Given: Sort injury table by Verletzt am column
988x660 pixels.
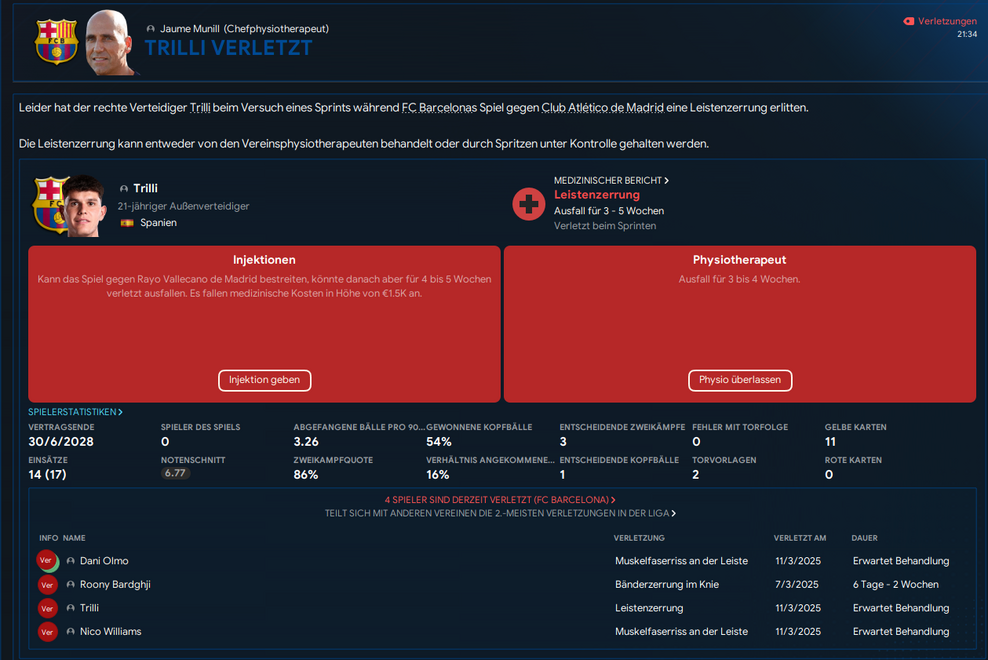Looking at the screenshot, I should [800, 538].
